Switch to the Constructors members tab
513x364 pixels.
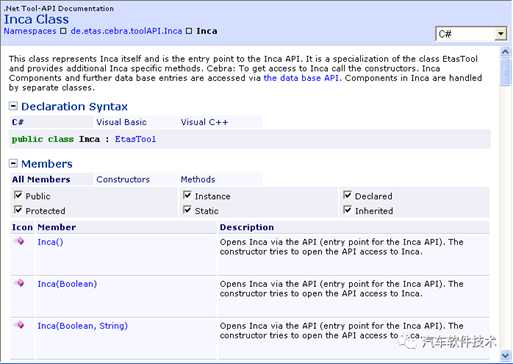coord(123,179)
